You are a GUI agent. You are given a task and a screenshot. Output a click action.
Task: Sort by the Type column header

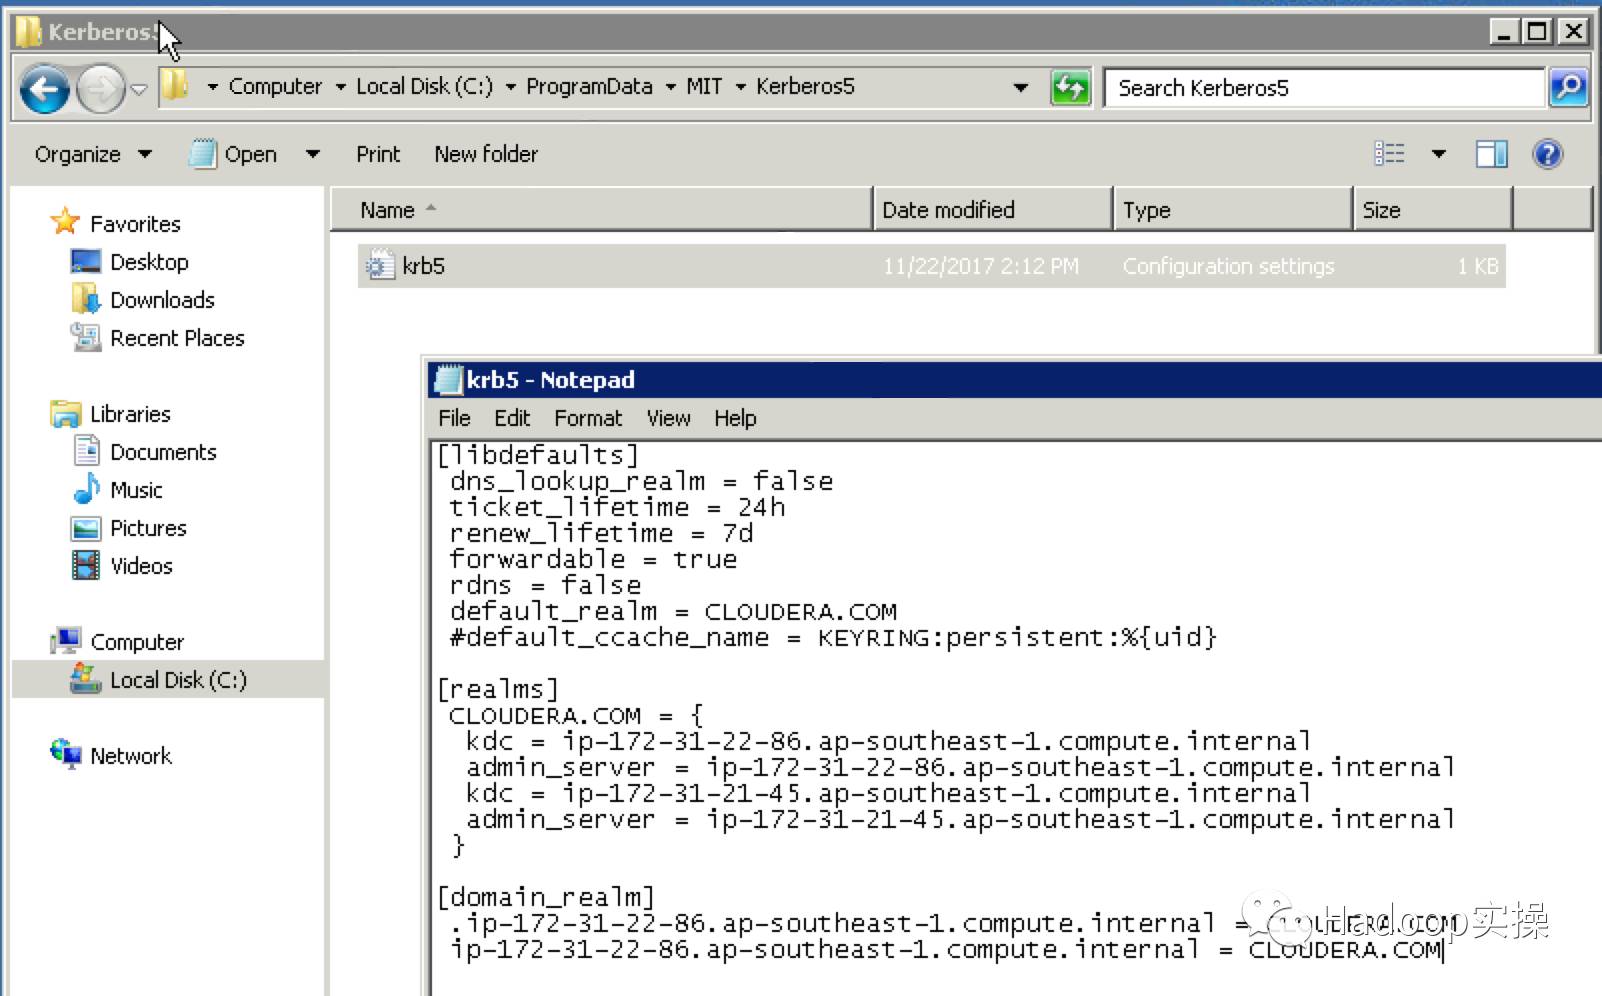[x=1233, y=210]
